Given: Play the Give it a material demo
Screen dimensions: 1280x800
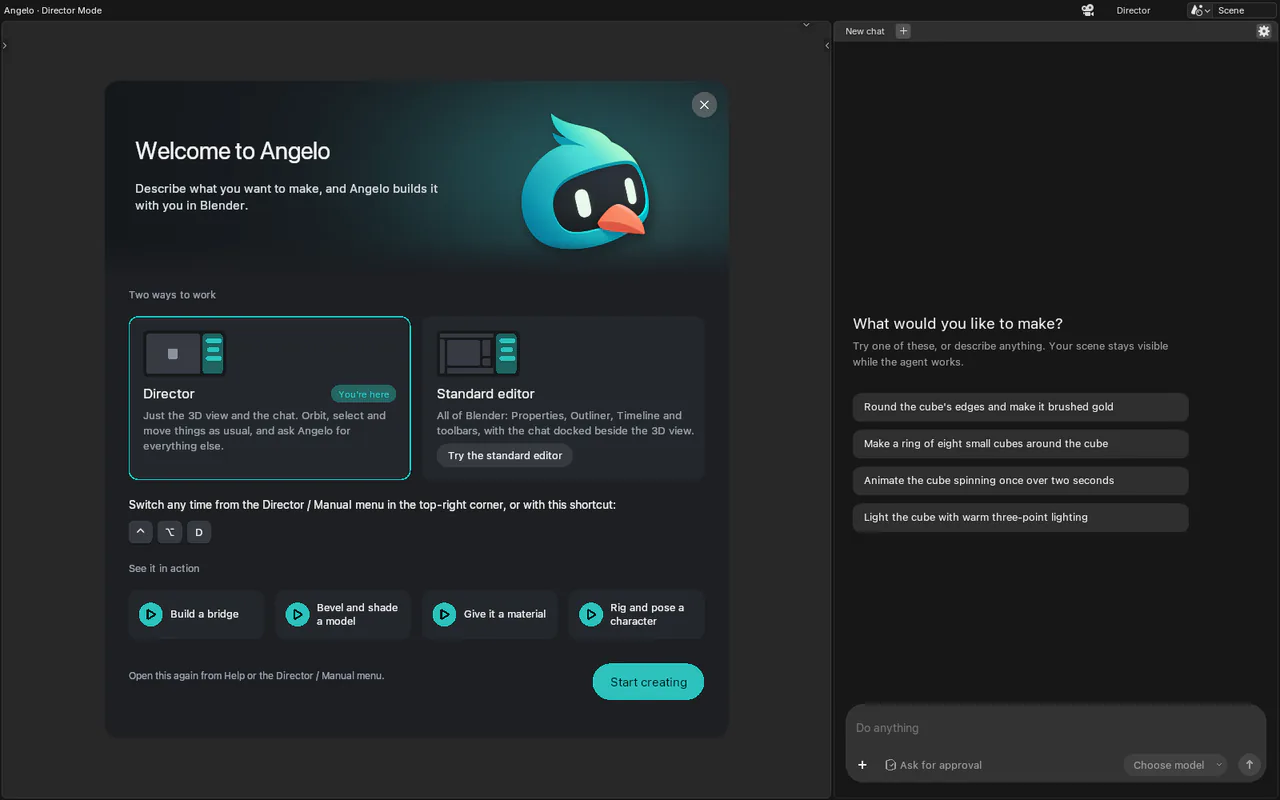Looking at the screenshot, I should tap(490, 614).
